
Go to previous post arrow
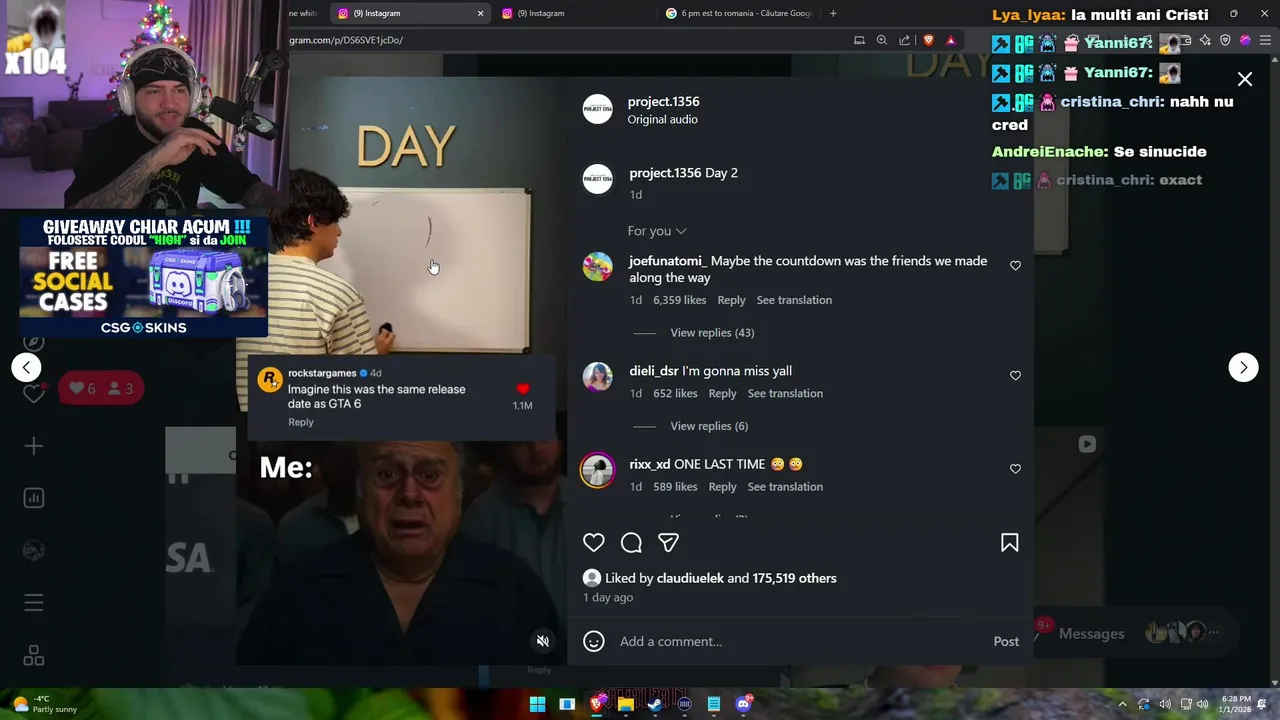click(x=26, y=367)
